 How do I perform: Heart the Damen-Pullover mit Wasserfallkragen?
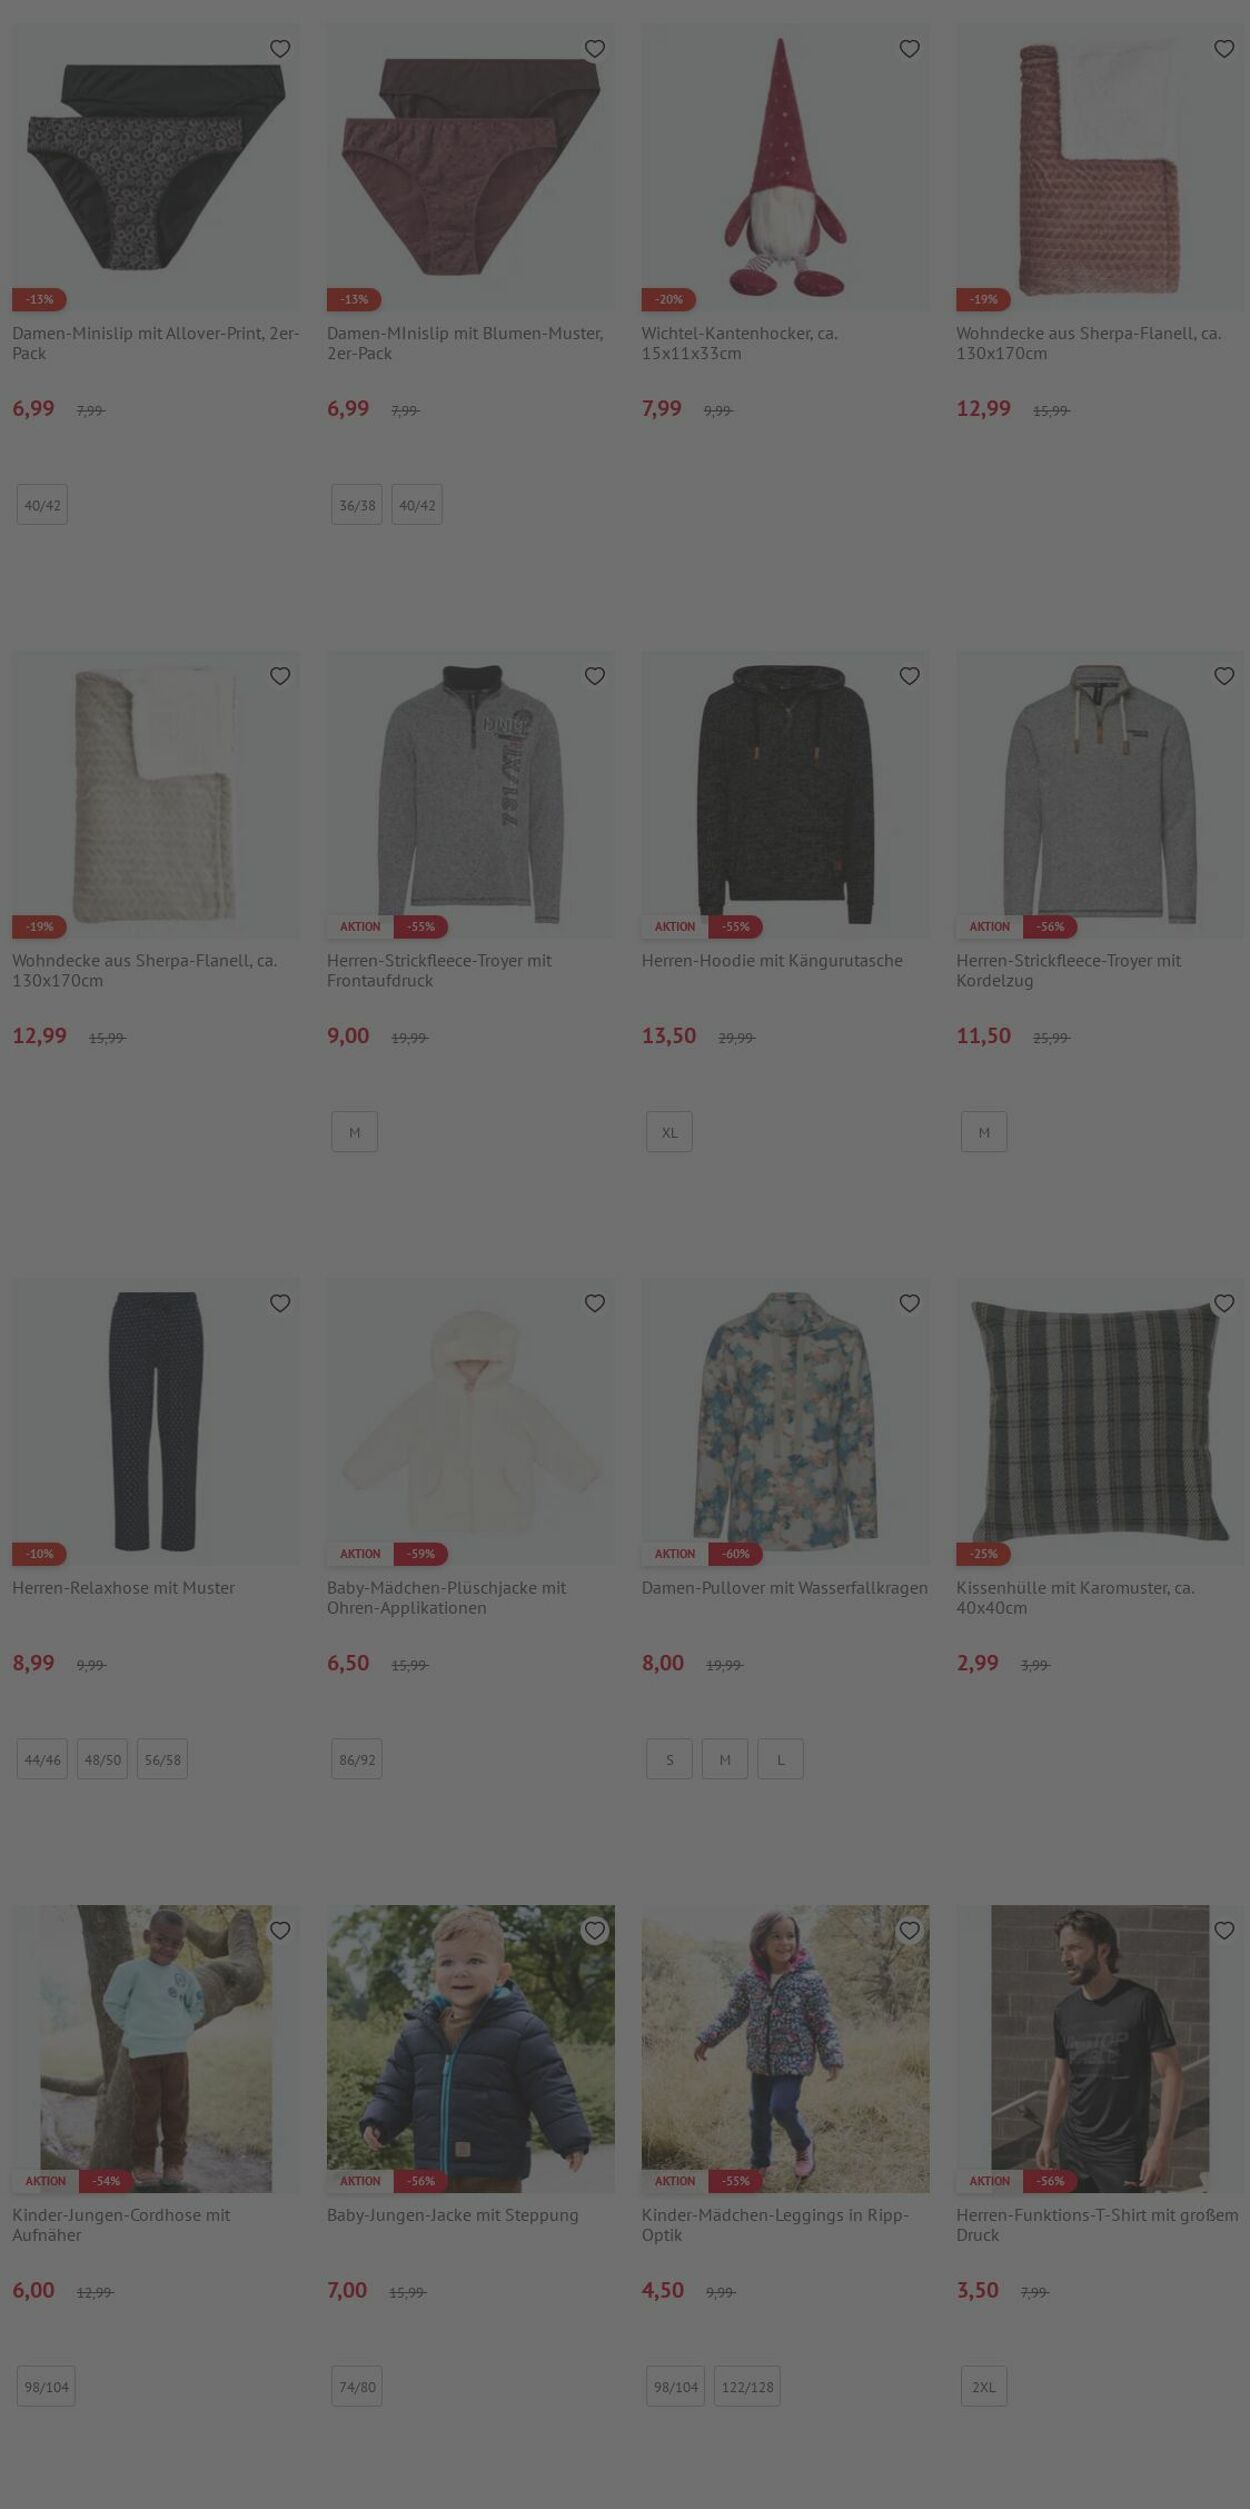[x=909, y=1303]
